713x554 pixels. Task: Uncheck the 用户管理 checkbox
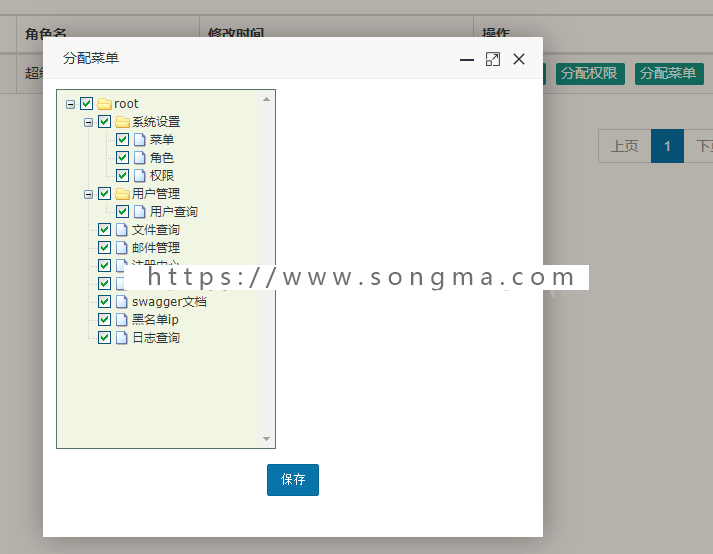105,194
